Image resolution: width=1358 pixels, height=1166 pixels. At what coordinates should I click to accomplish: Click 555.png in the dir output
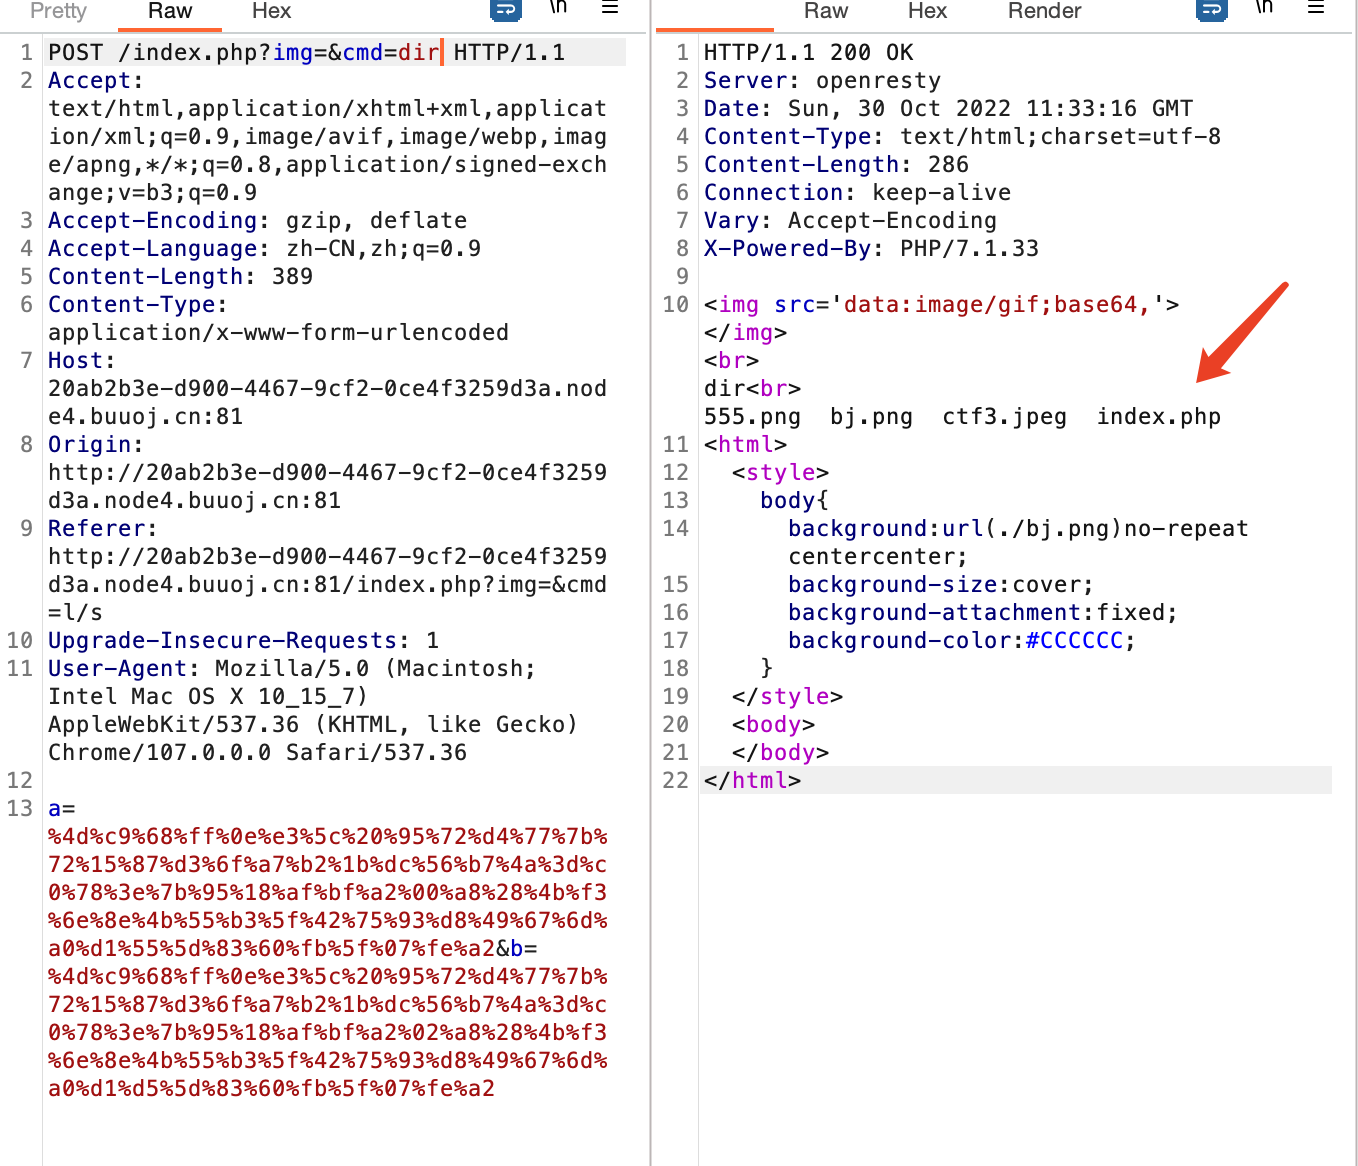752,416
